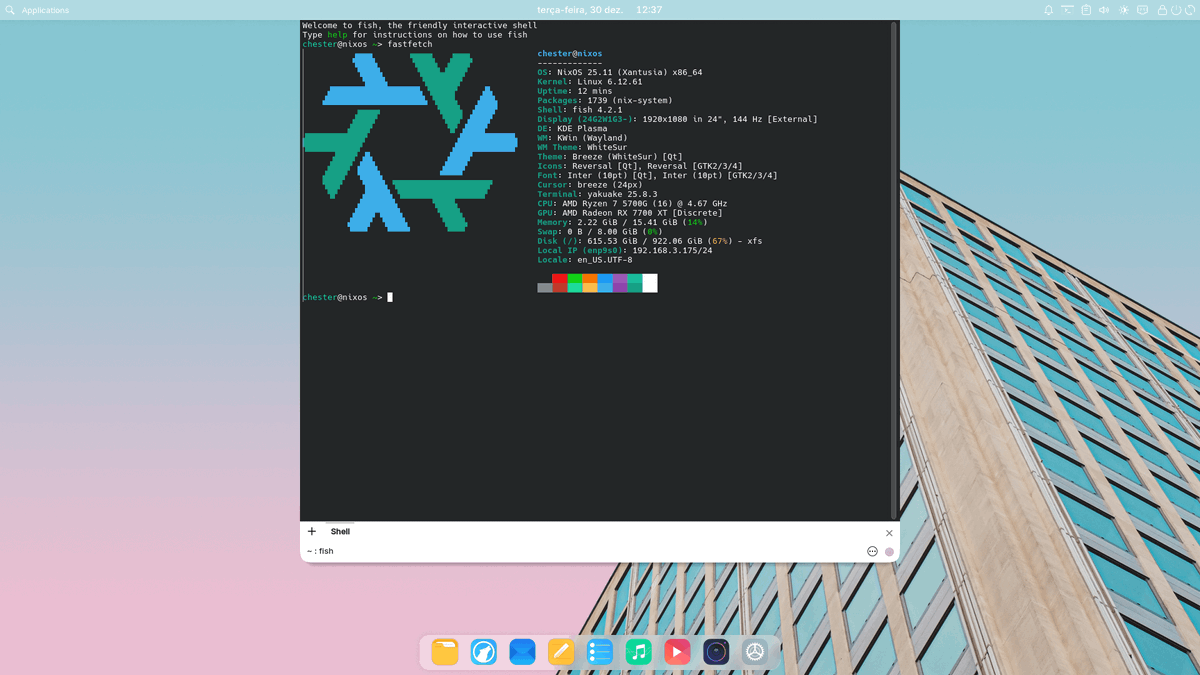Click the 'Kernel: Linux 6.12.61' line
The height and width of the screenshot is (675, 1200).
590,82
